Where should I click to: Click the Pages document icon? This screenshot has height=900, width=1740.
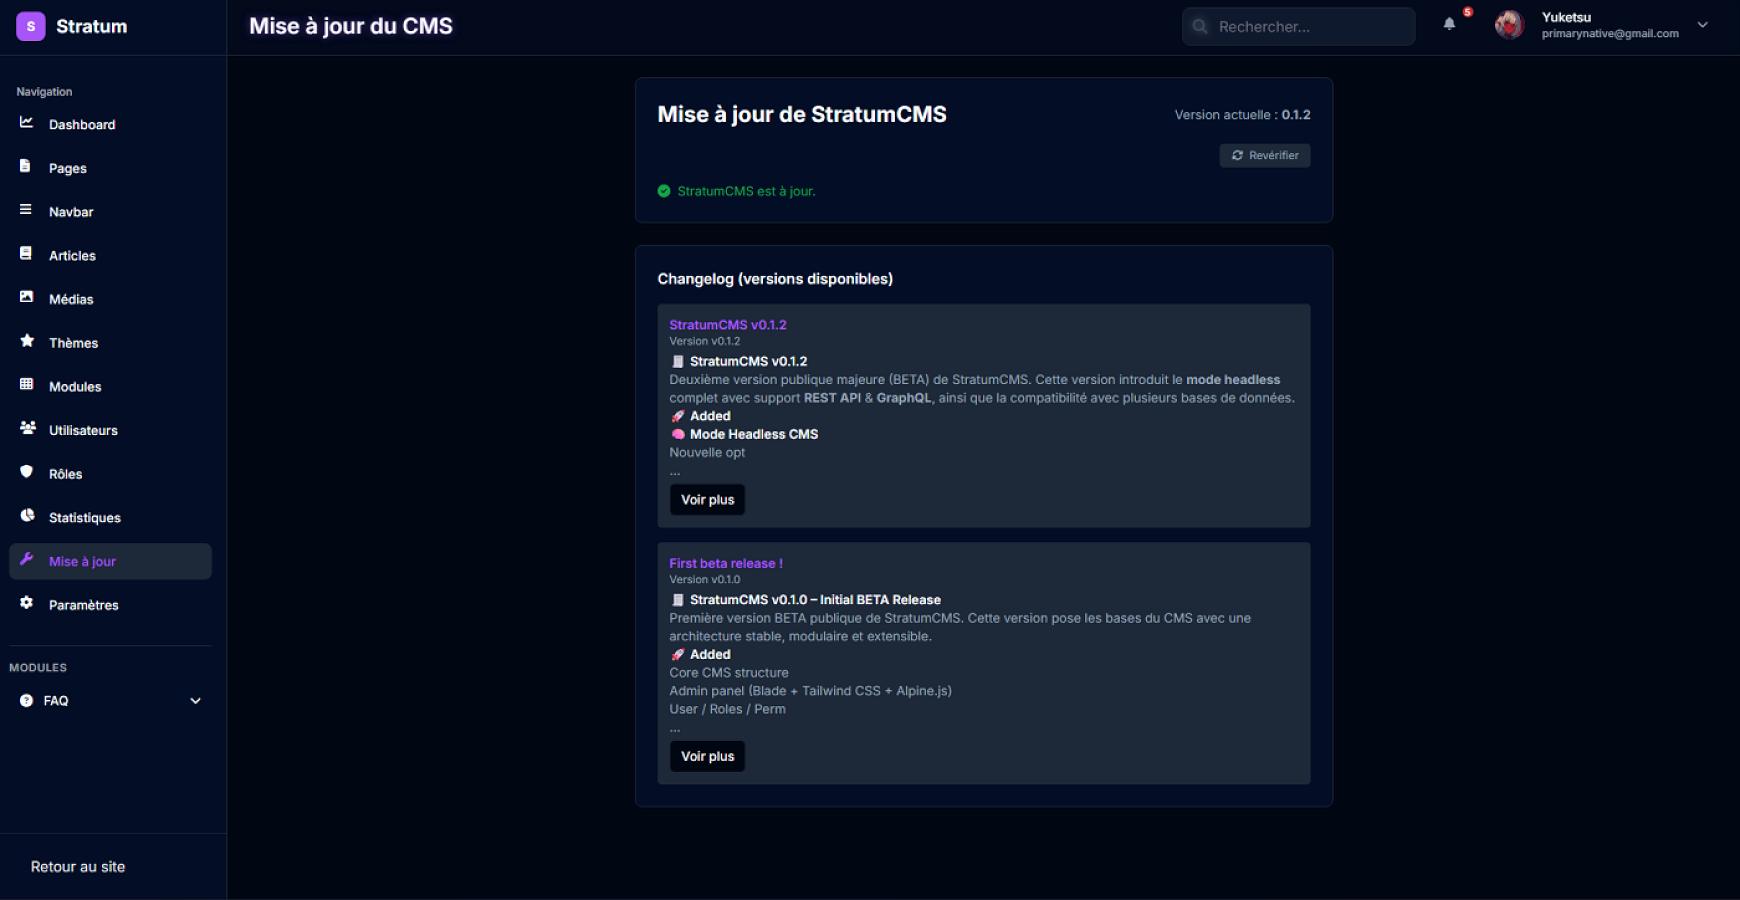[x=26, y=166]
